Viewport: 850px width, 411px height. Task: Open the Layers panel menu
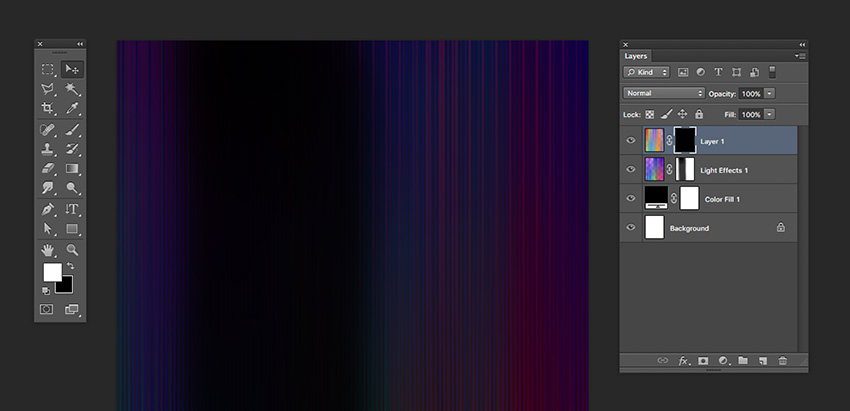[800, 56]
